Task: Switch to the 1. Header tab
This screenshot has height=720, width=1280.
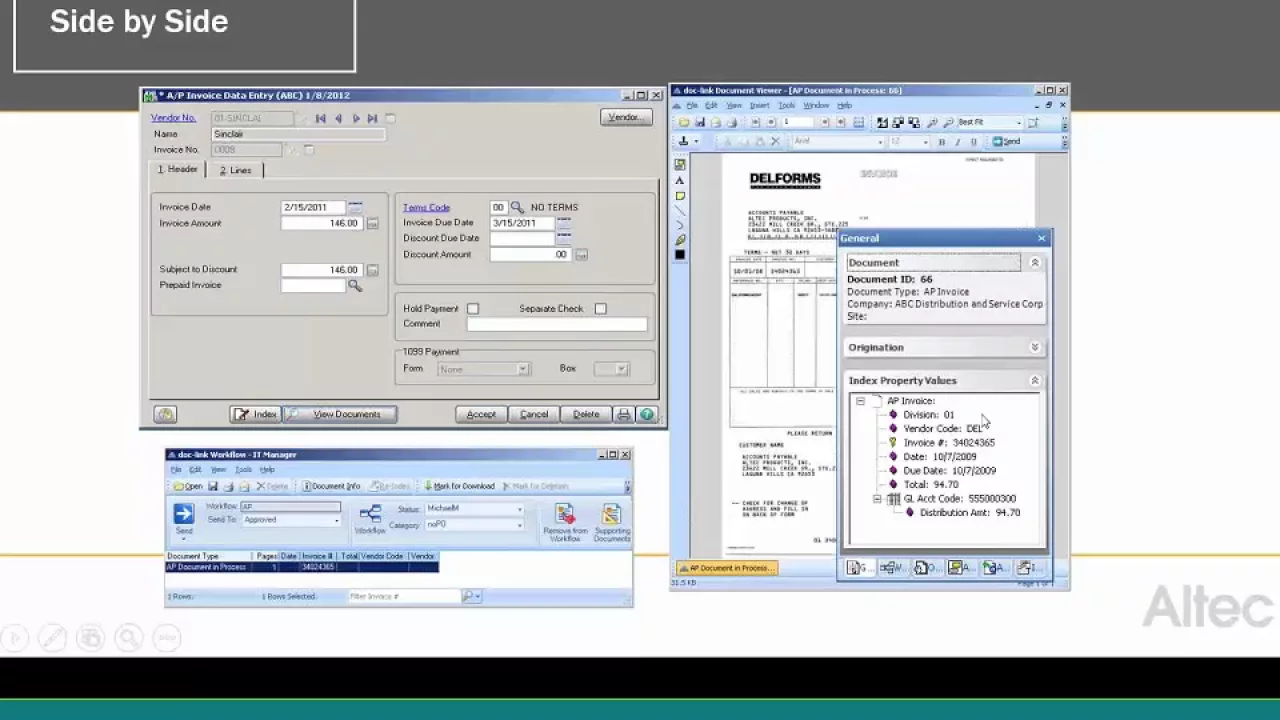Action: click(x=178, y=169)
